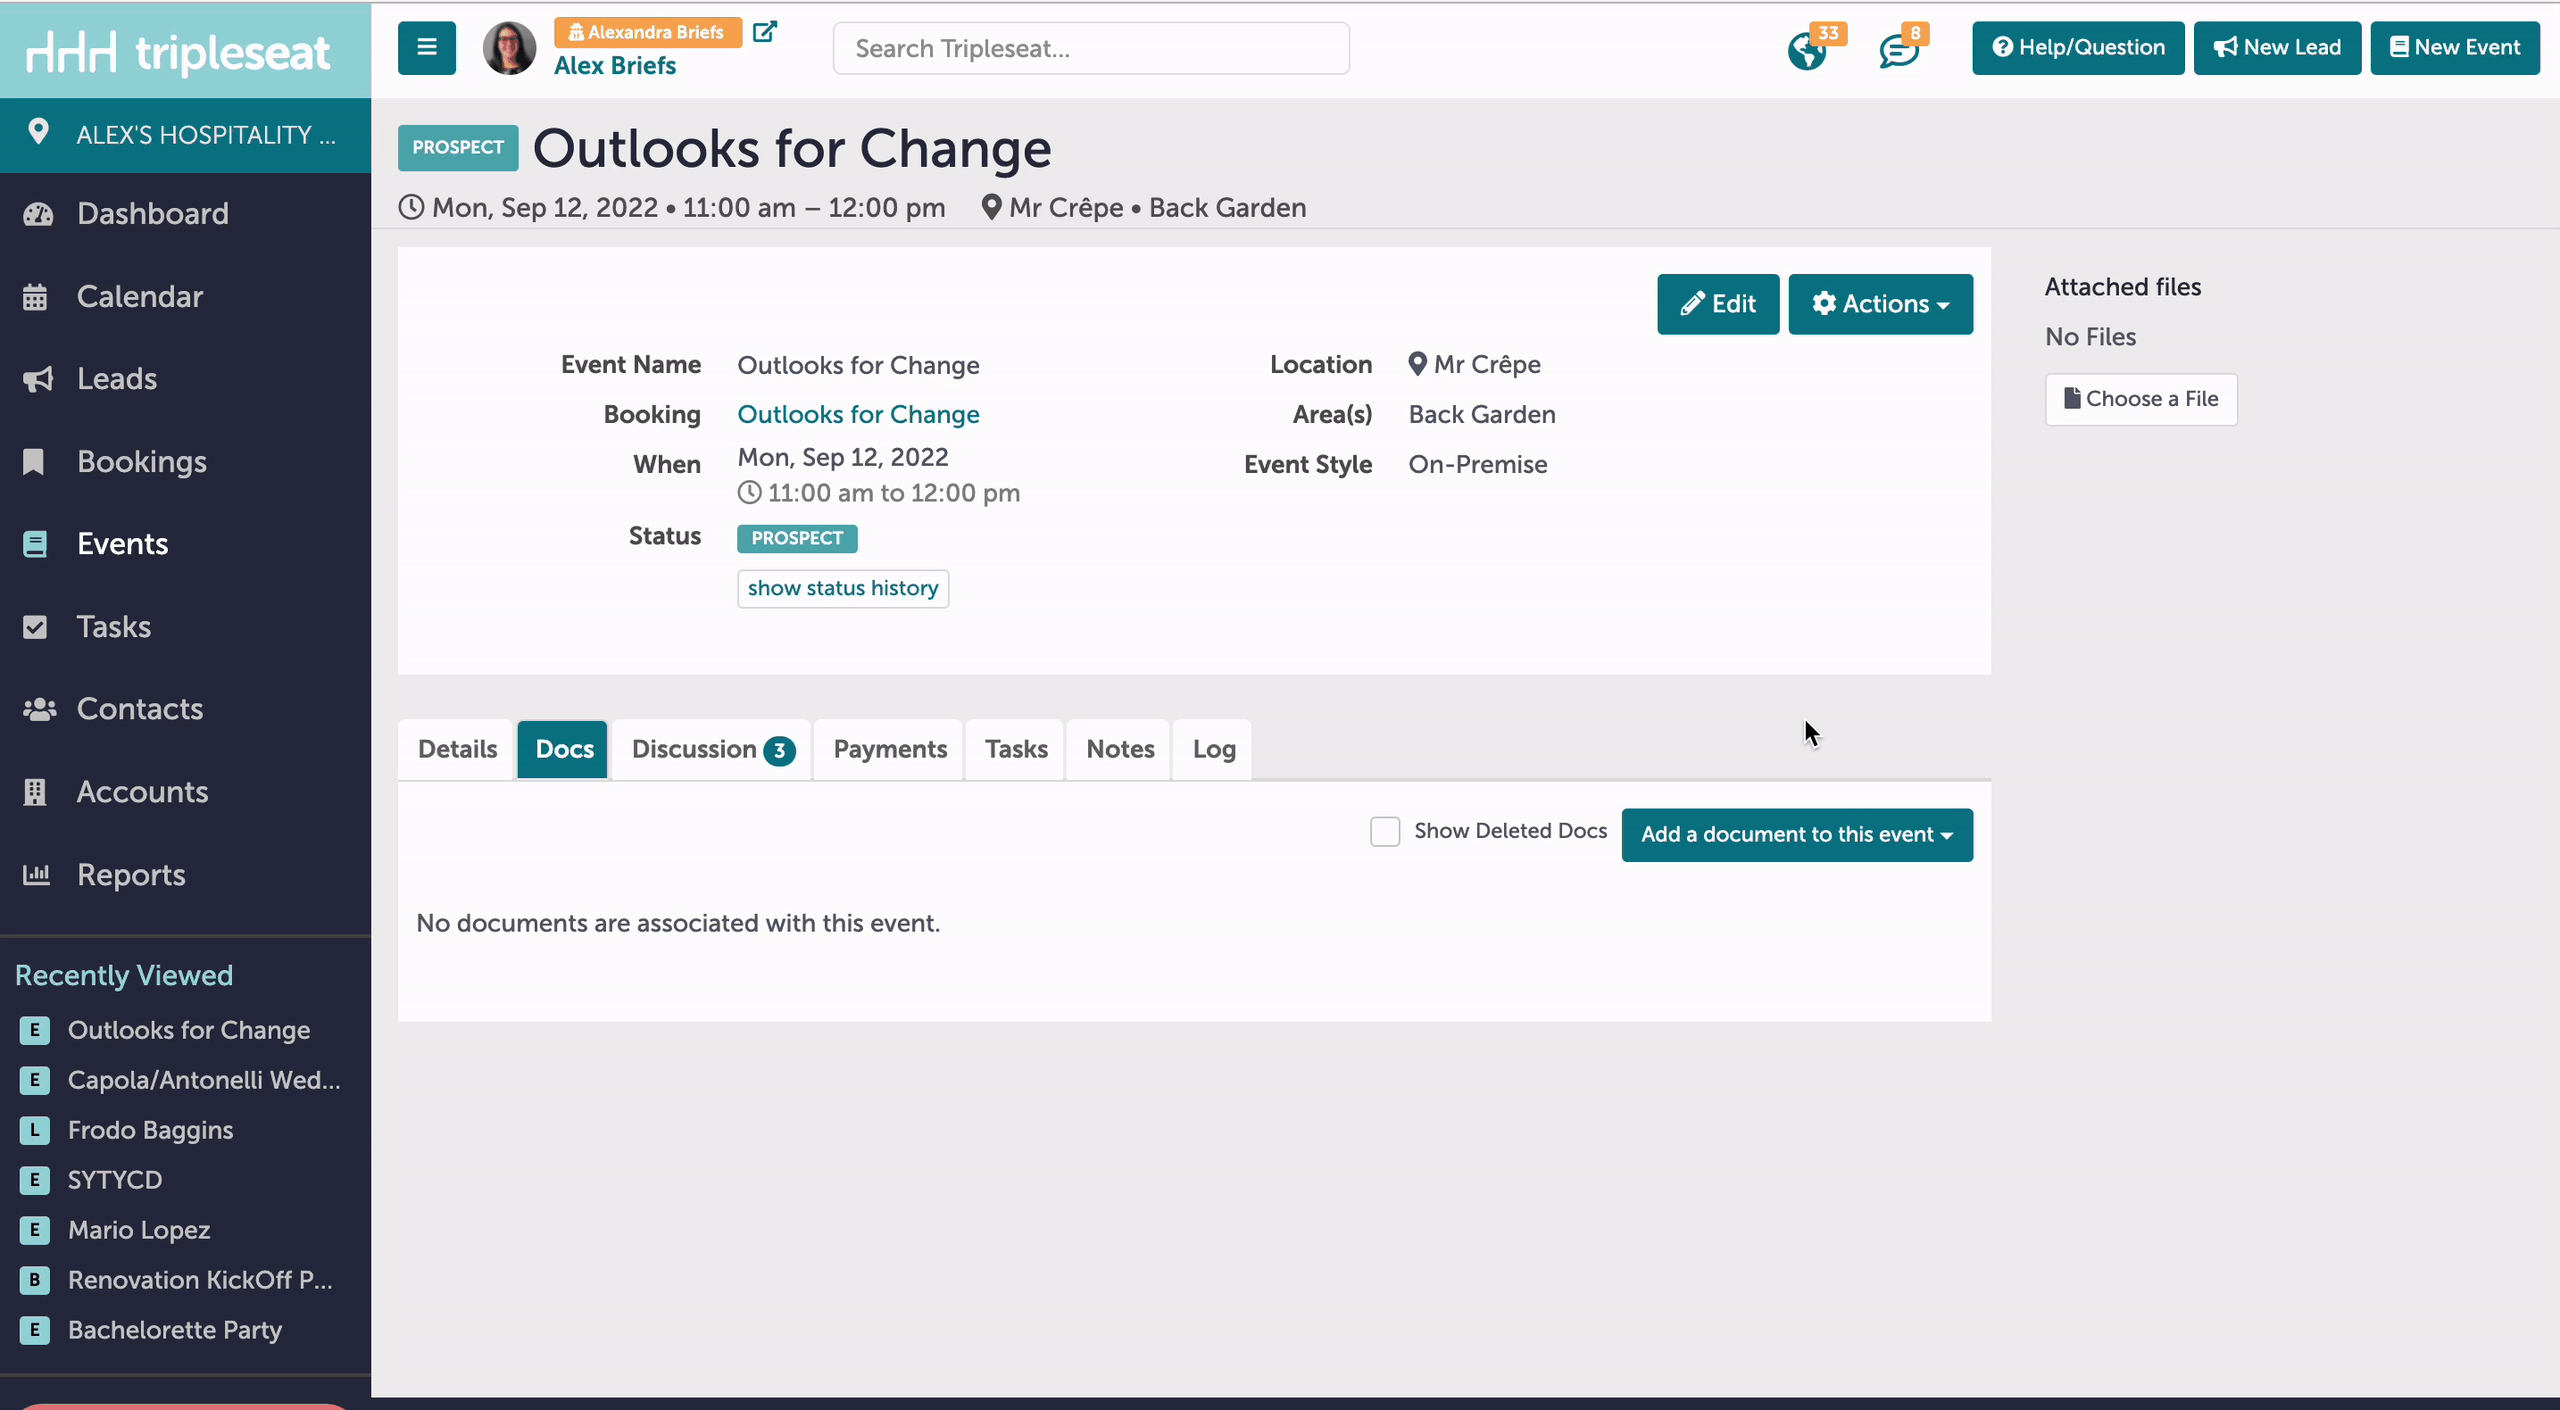Switch to the Payments tab
2560x1410 pixels.
(890, 749)
